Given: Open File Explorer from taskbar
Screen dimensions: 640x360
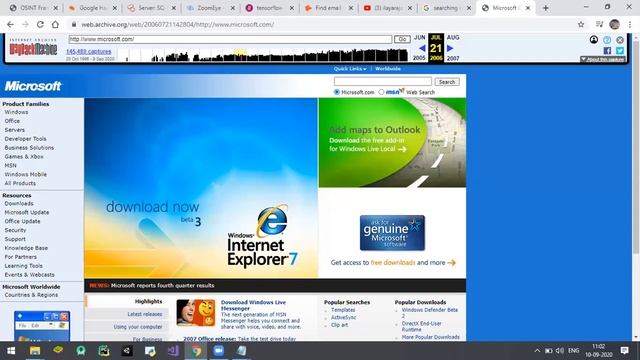Looking at the screenshot, I should point(35,351).
